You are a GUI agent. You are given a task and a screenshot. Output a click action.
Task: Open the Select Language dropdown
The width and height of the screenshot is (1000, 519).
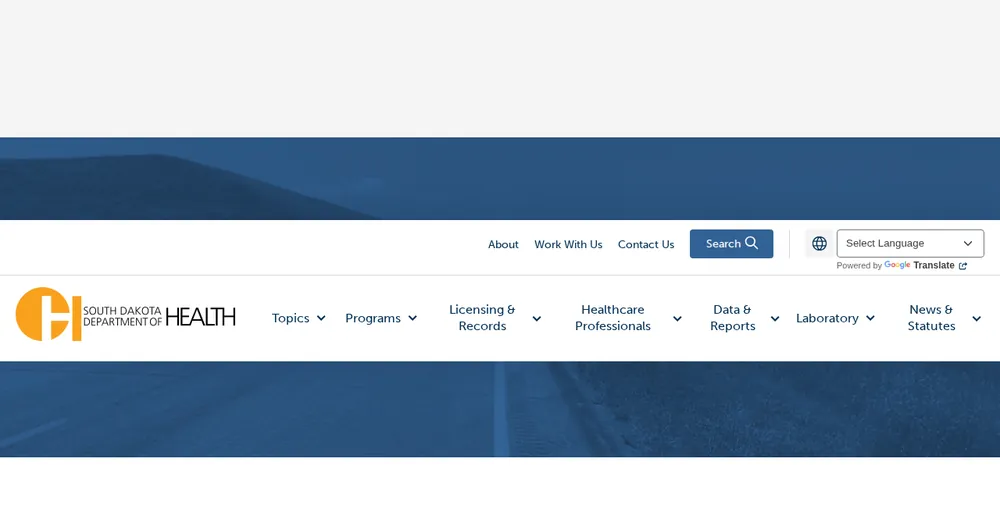point(910,244)
